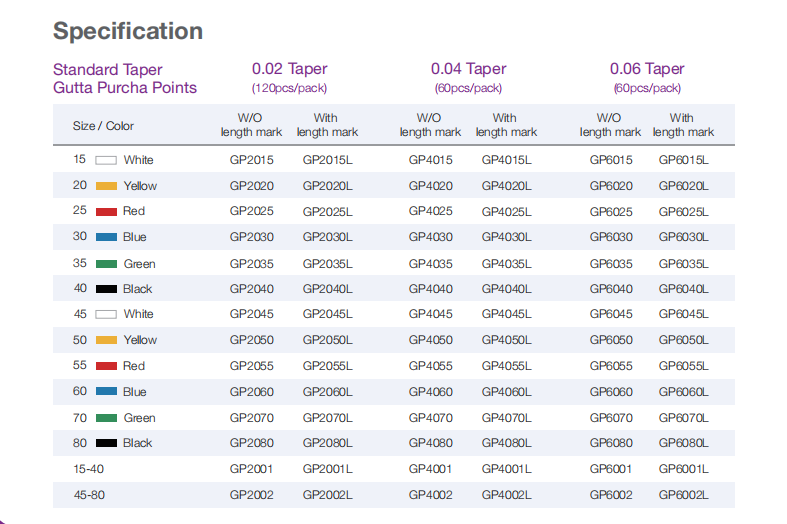
Task: Select product code GP2001L in 15-40 row
Action: tap(327, 469)
